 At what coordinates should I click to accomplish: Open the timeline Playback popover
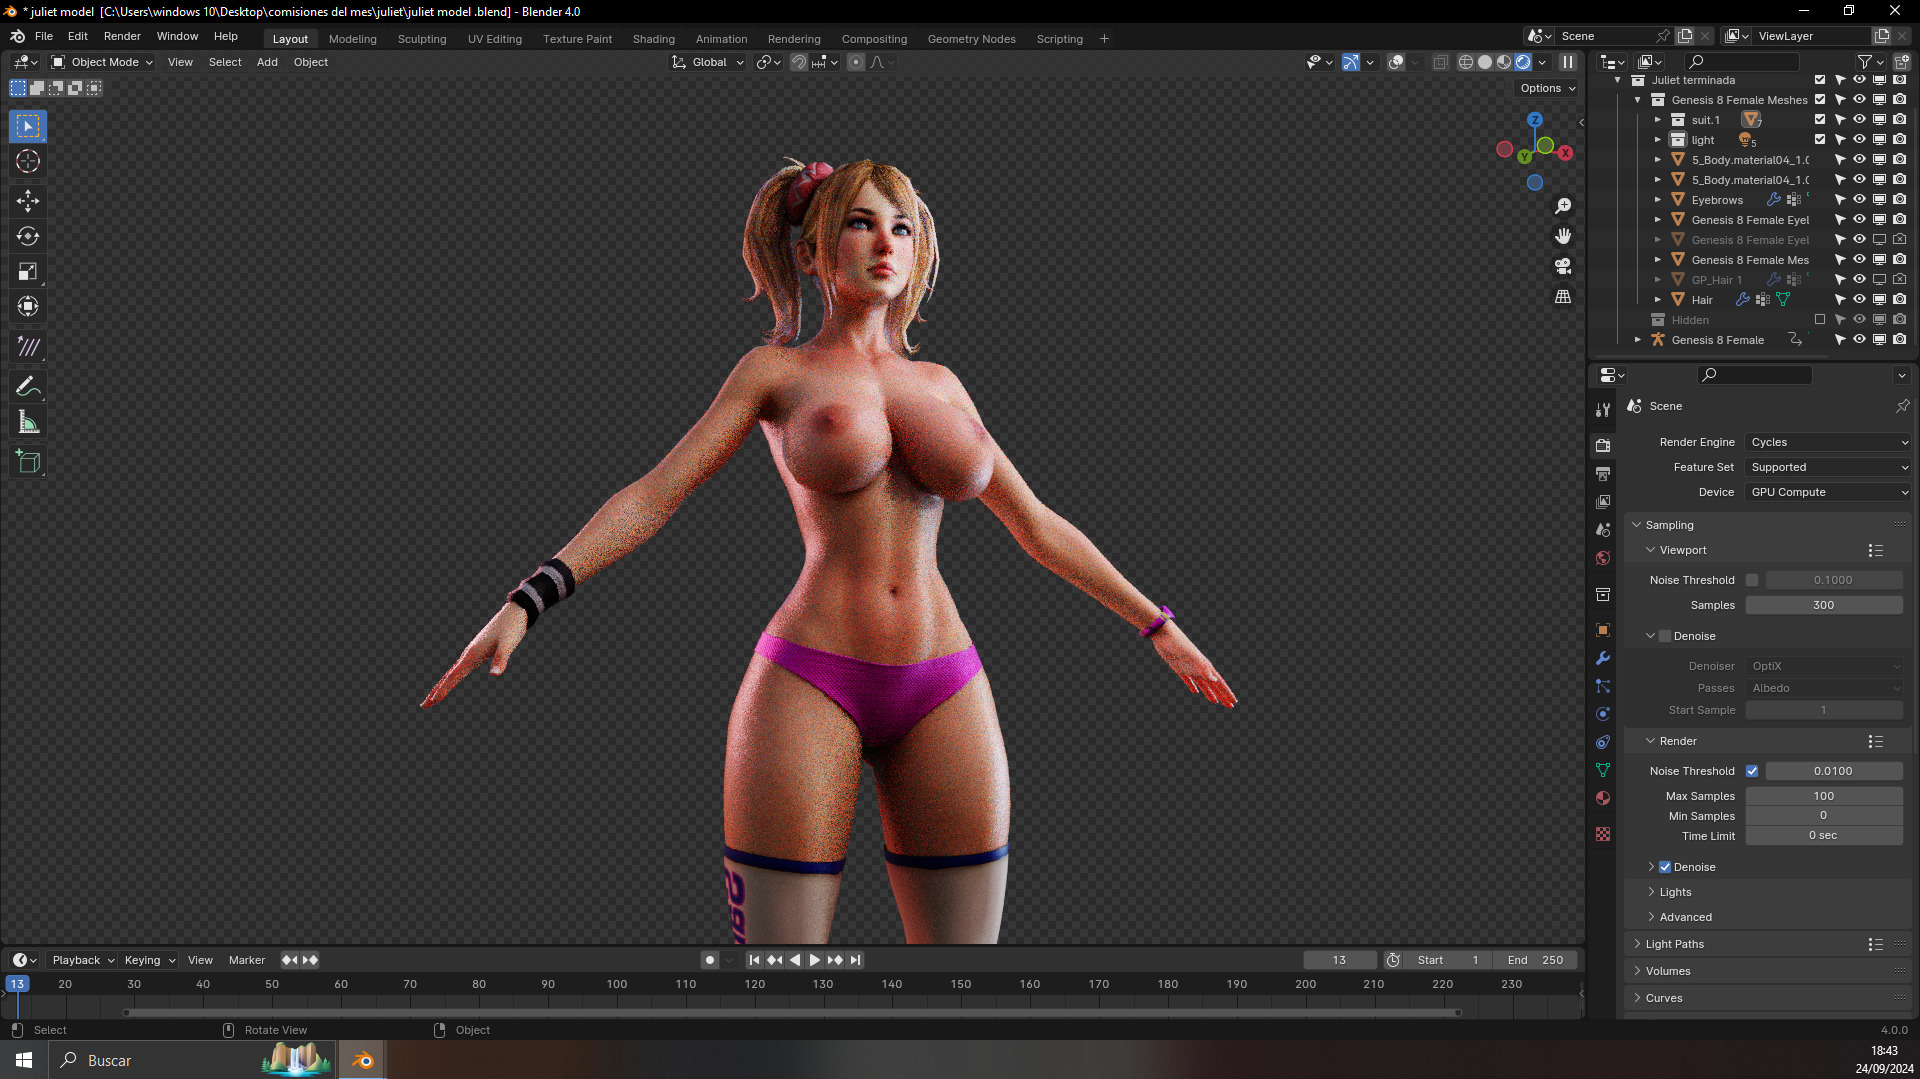pos(82,960)
